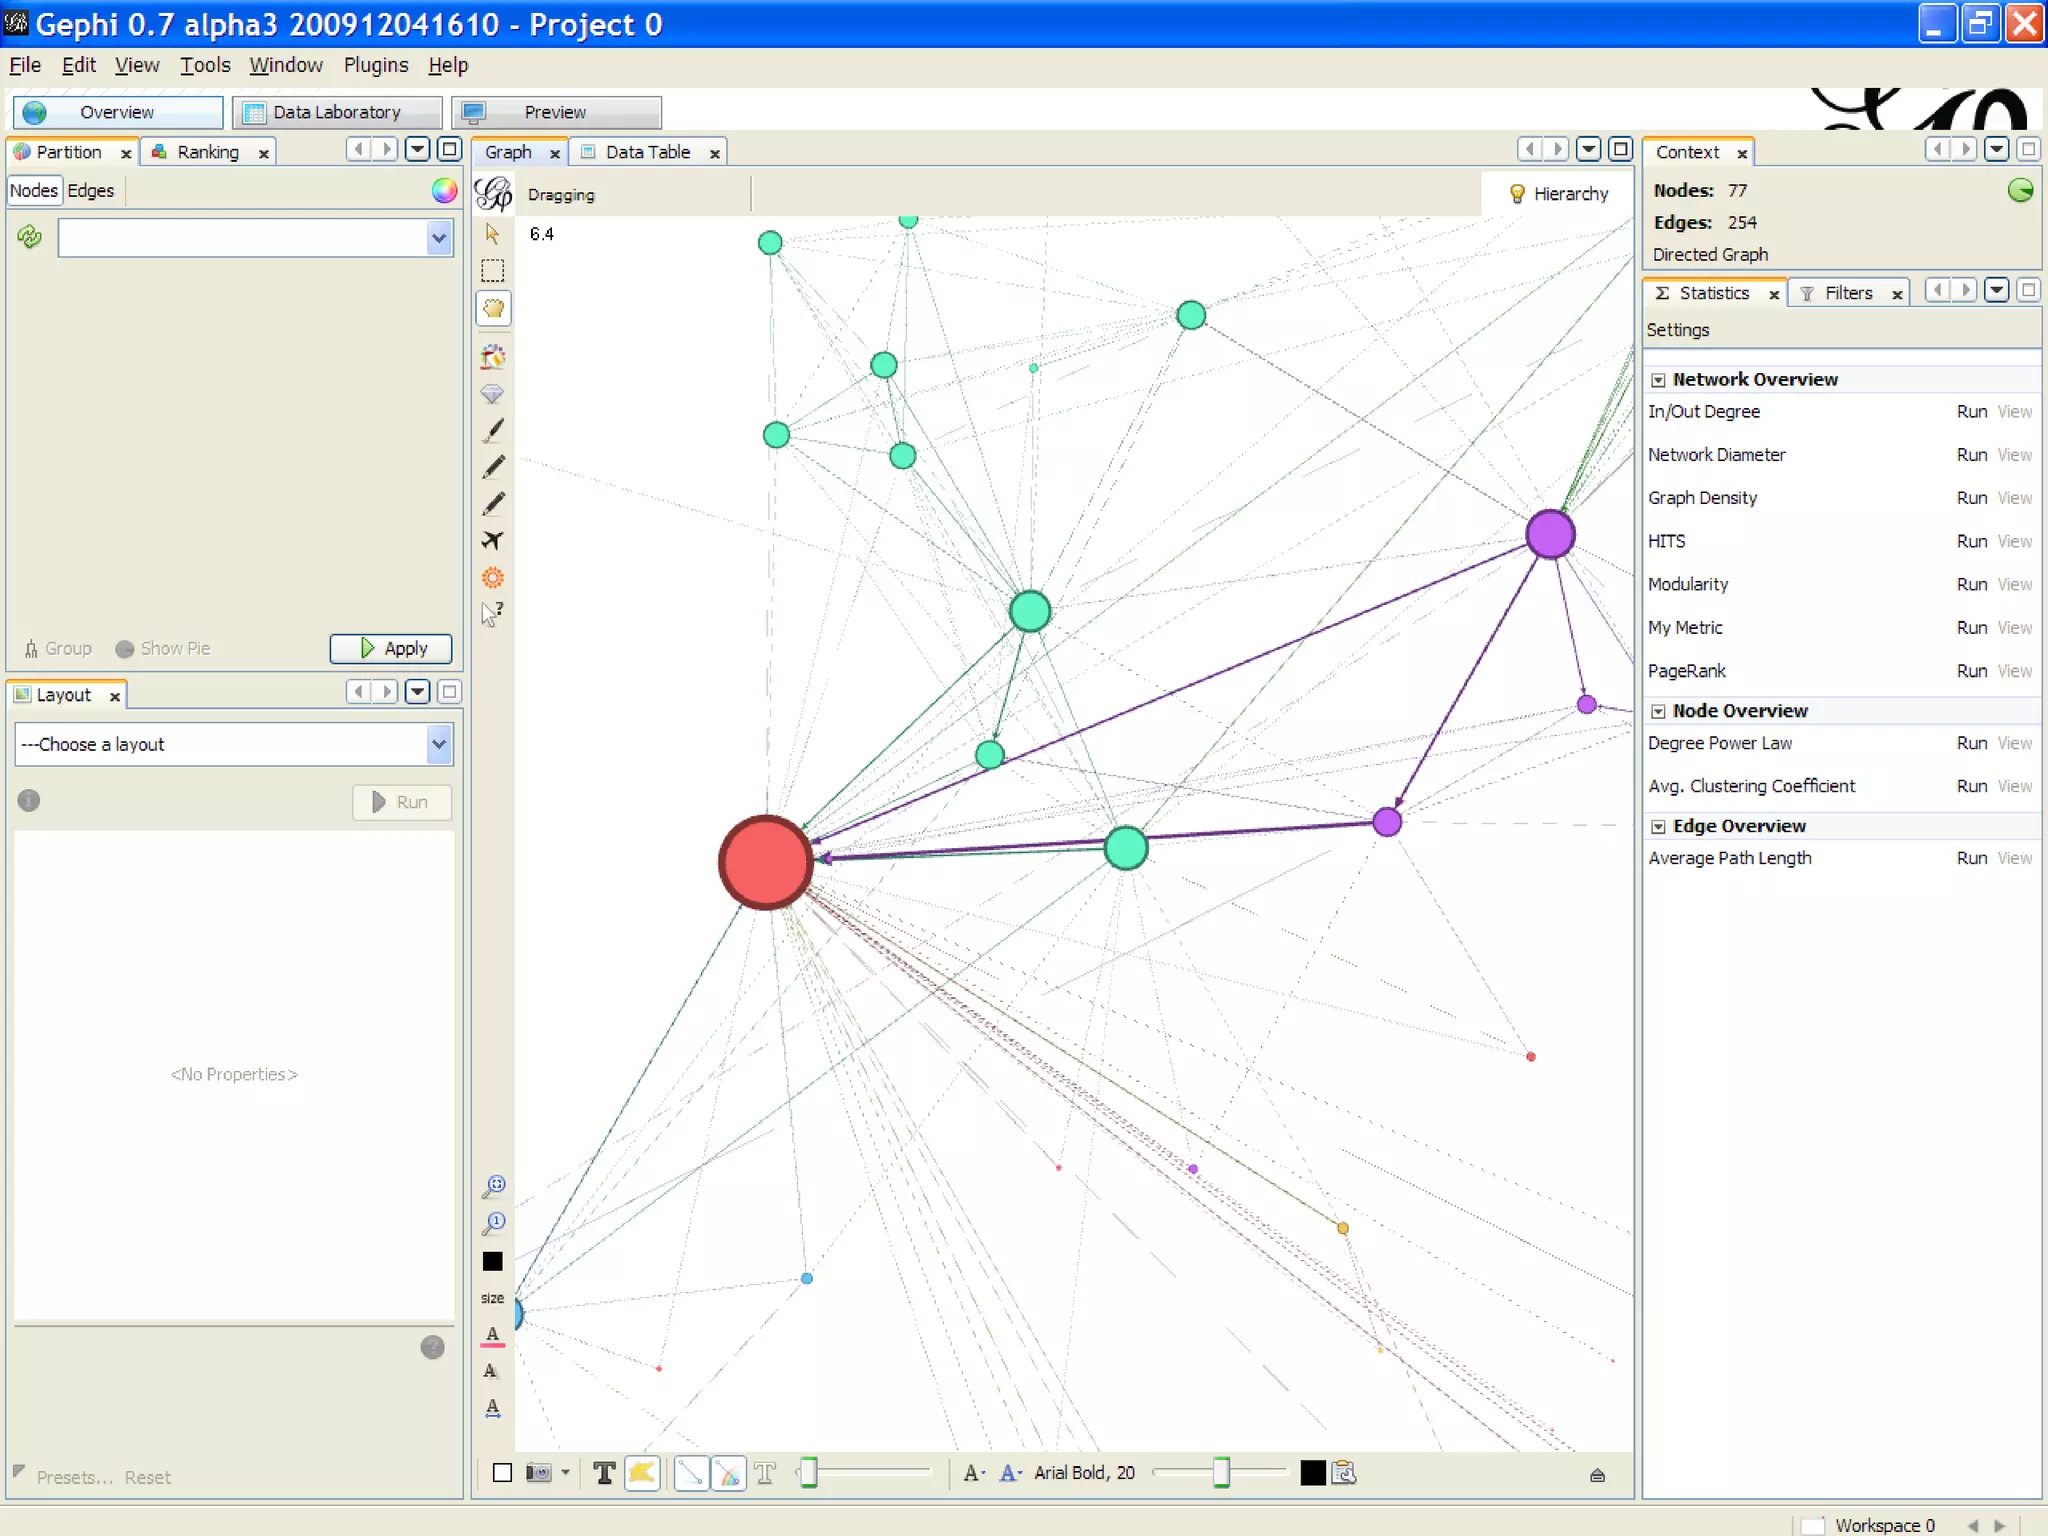Toggle the Hierarchy lightbulb option

tap(1559, 194)
